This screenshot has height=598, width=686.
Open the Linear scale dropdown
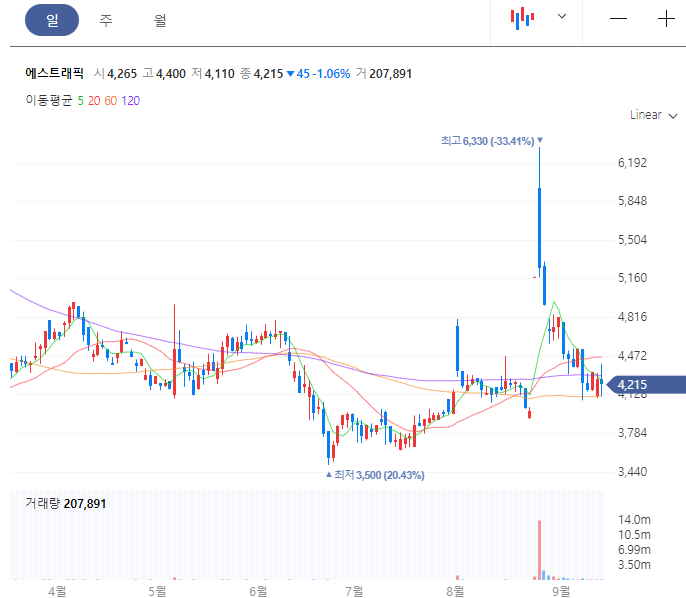(x=654, y=115)
